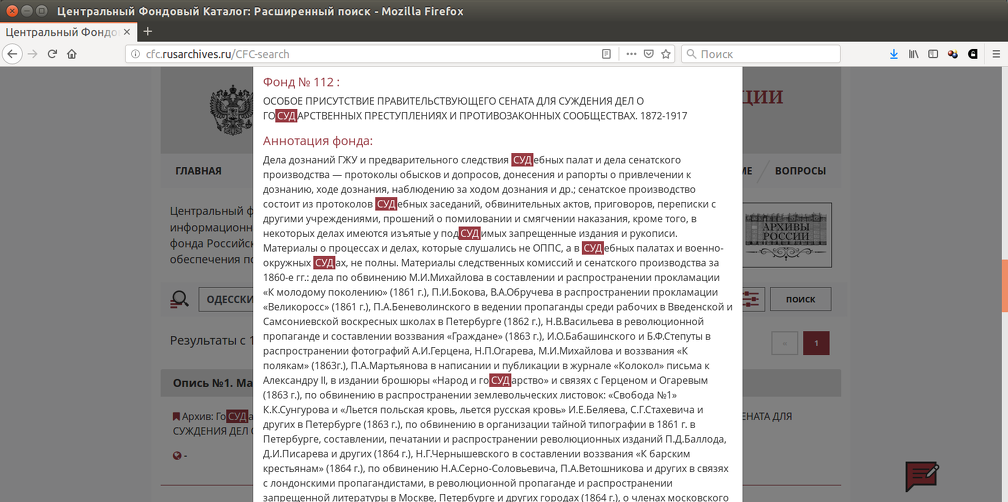The height and width of the screenshot is (502, 1008).
Task: Close the Центральный Фондовый Каталог tab
Action: pyautogui.click(x=127, y=31)
